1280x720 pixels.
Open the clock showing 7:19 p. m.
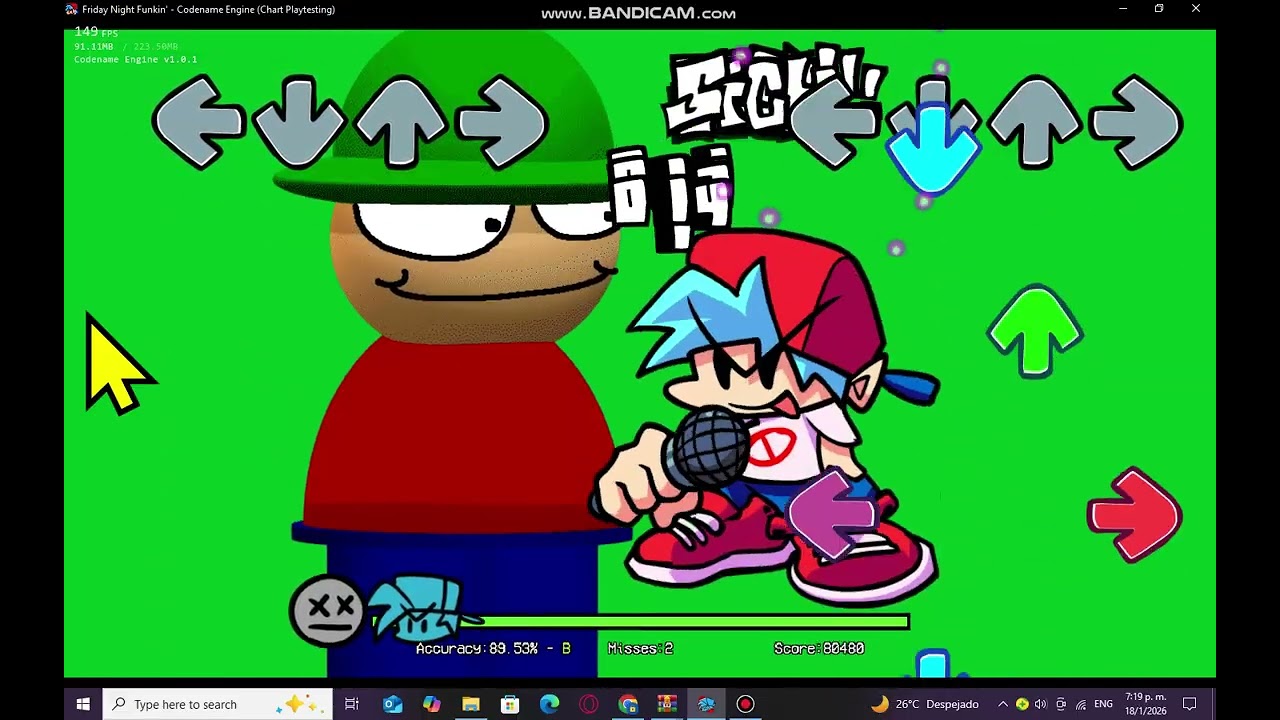[1145, 704]
